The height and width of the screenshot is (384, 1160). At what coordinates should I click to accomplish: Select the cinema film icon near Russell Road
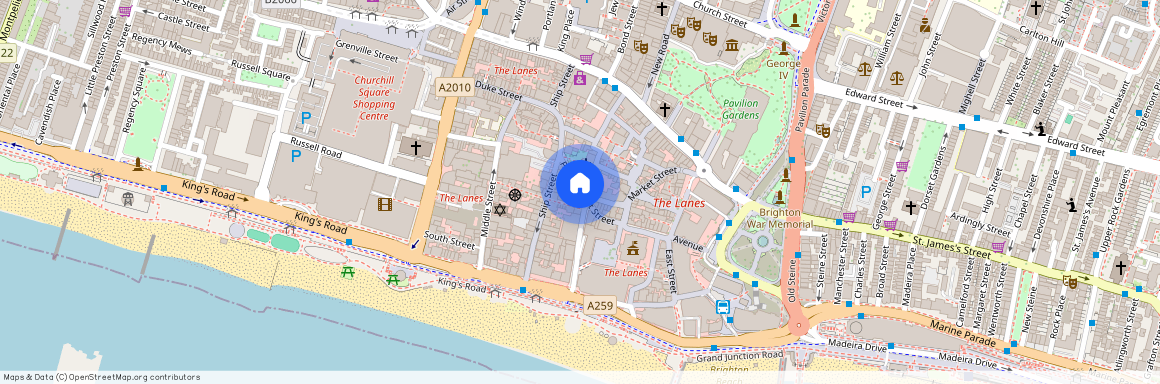(384, 204)
